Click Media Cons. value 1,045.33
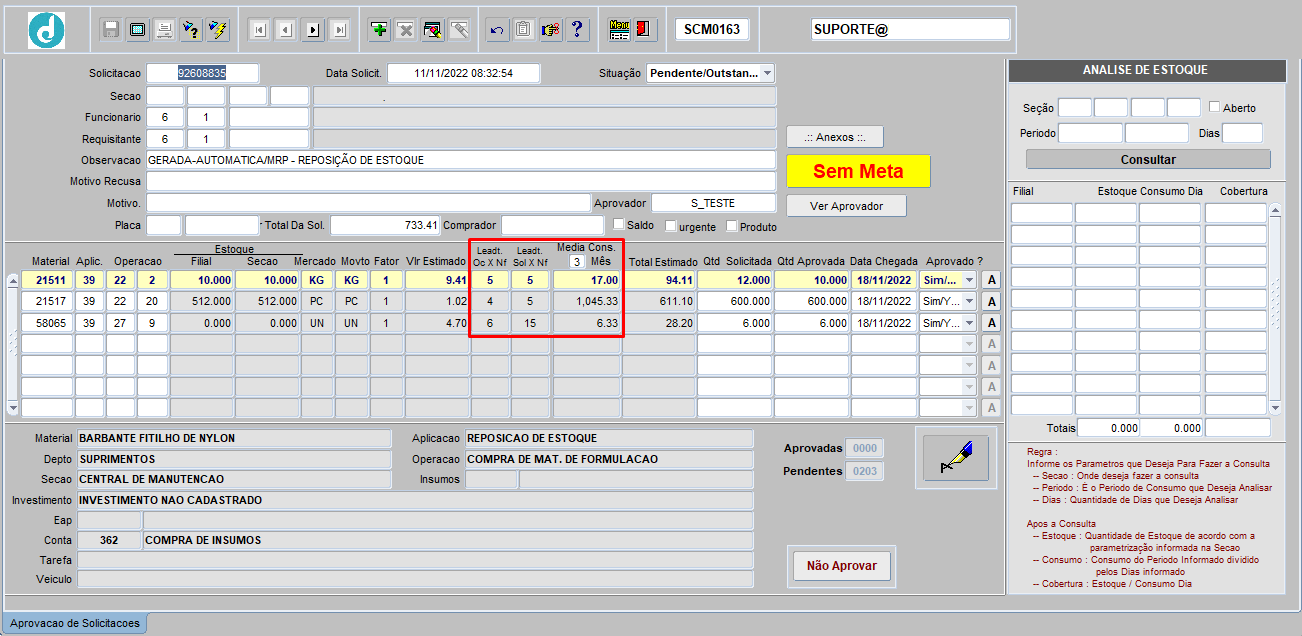 587,301
